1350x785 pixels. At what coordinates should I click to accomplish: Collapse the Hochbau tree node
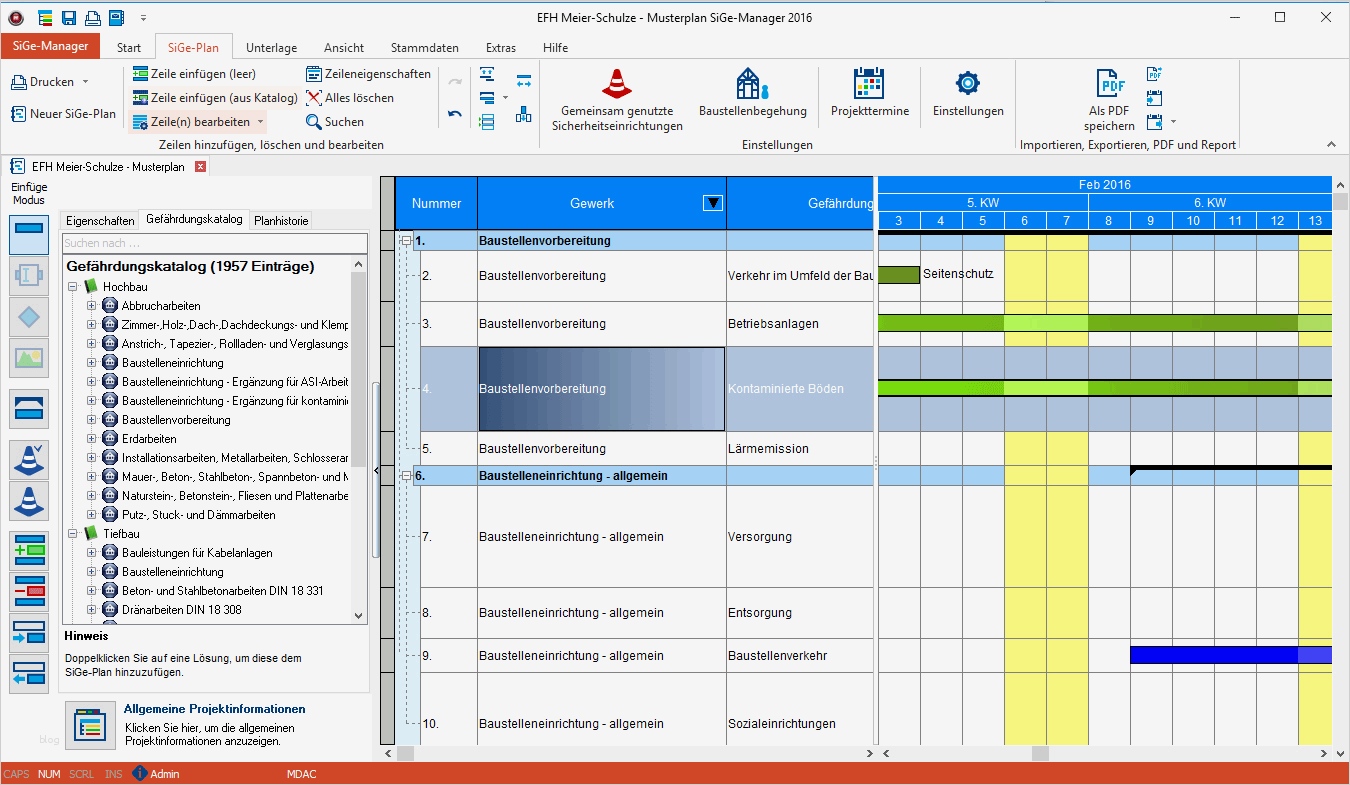73,287
